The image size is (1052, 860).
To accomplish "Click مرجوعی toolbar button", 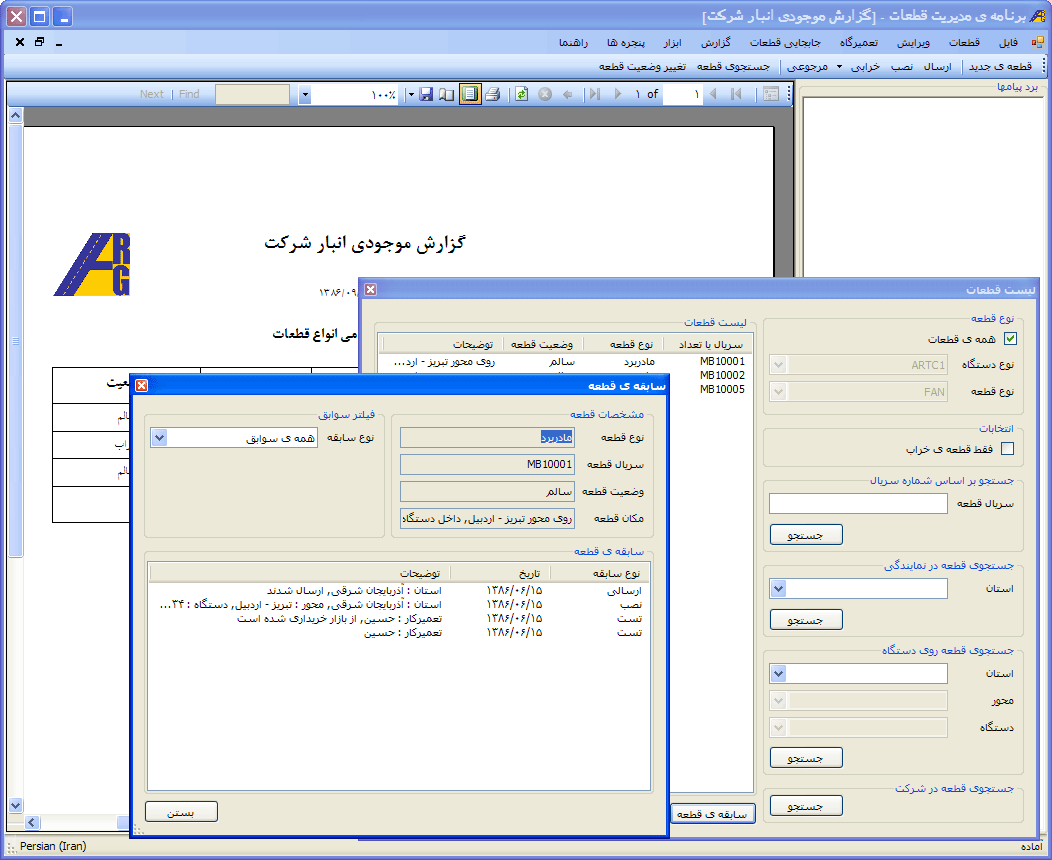I will (807, 66).
